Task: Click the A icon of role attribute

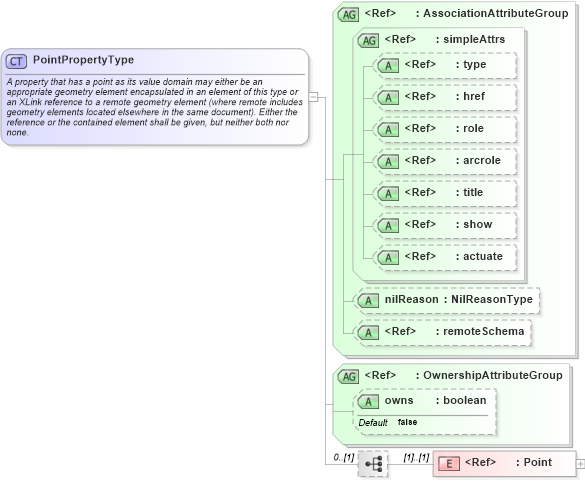Action: (x=388, y=129)
